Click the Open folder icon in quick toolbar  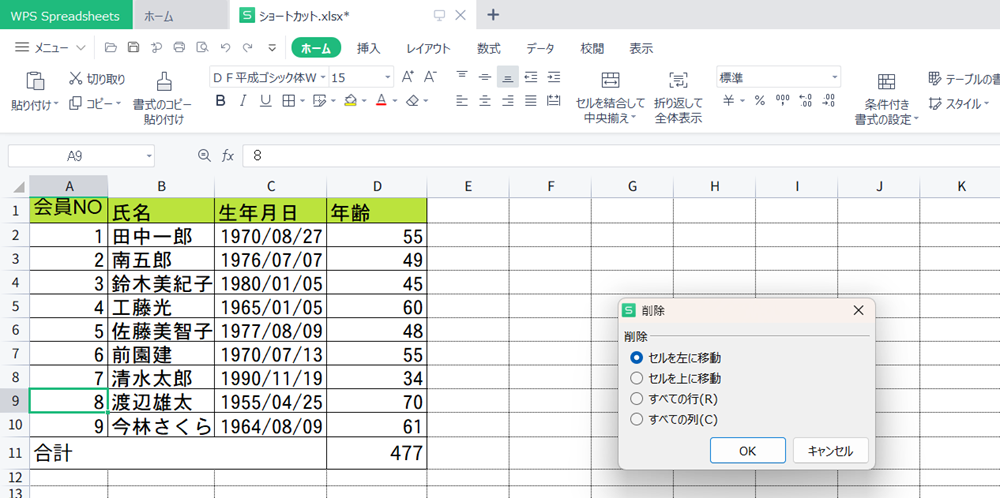click(x=111, y=47)
